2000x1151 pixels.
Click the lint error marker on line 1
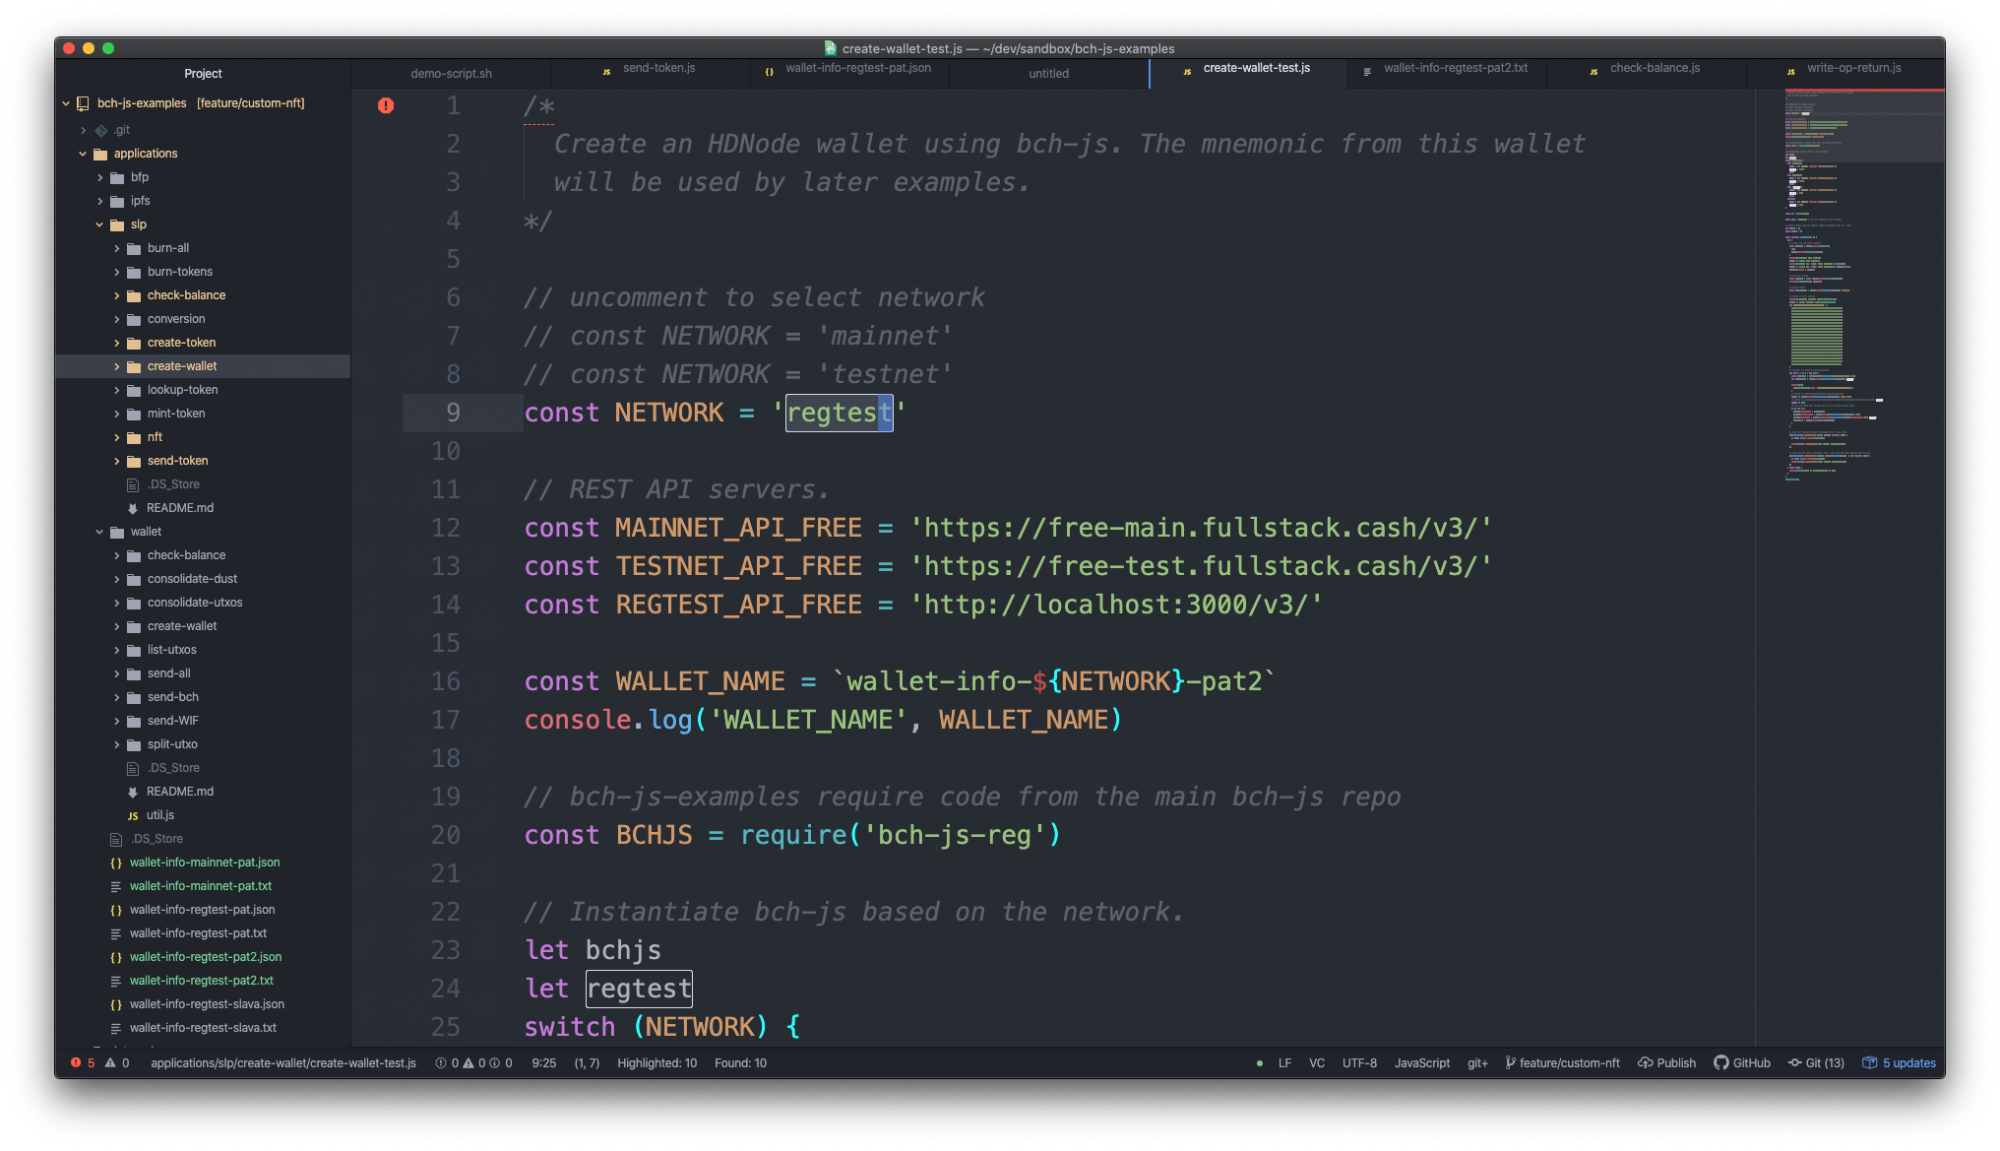pyautogui.click(x=386, y=105)
